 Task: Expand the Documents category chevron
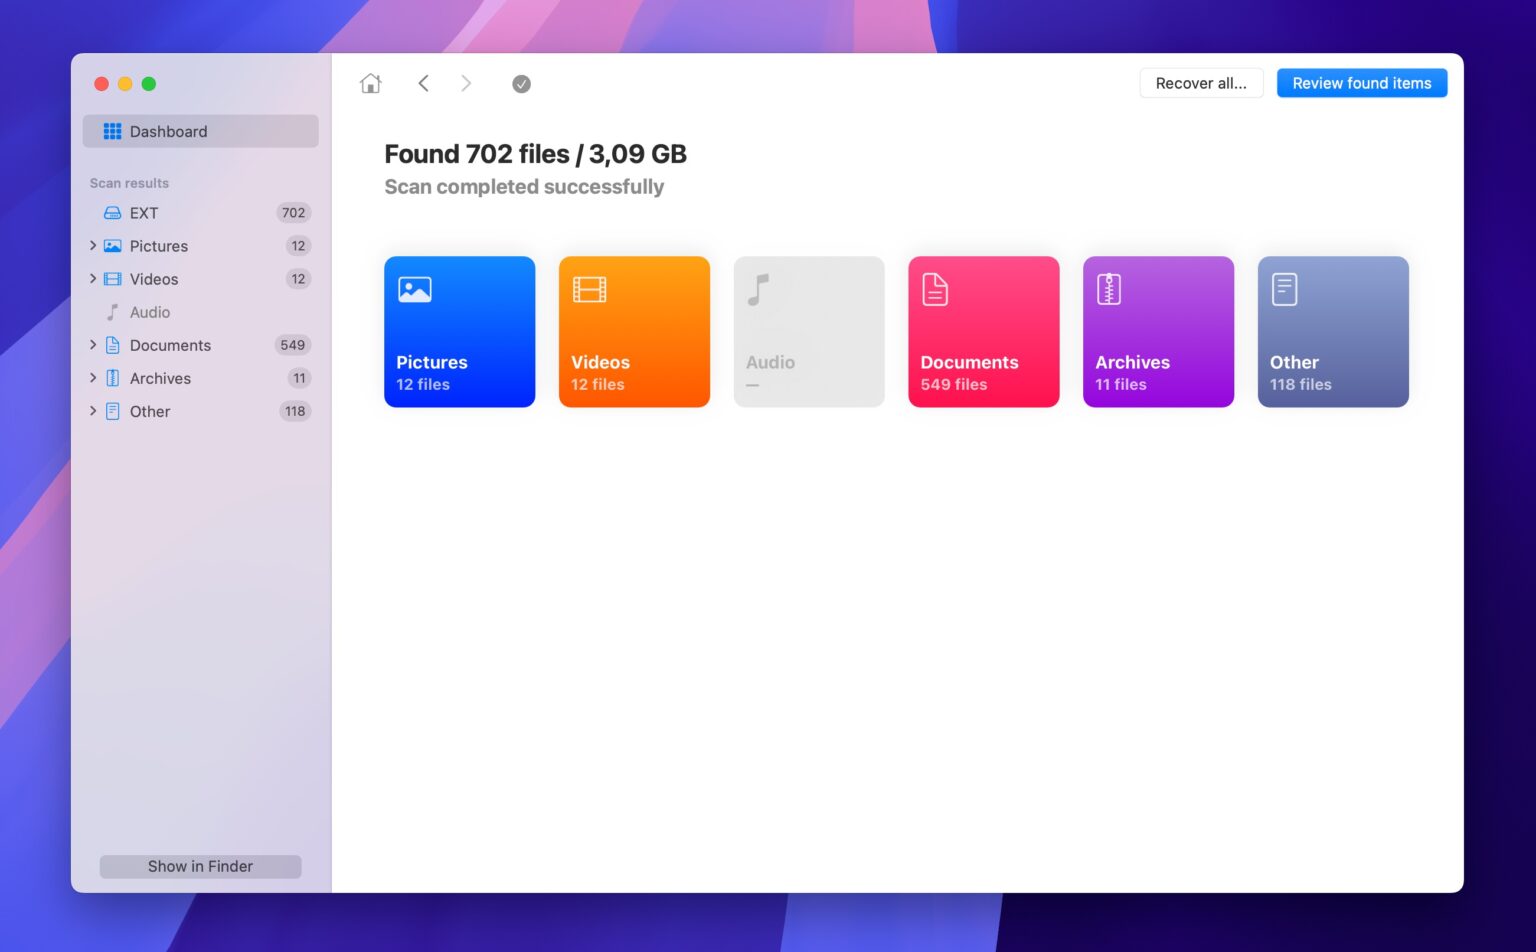pyautogui.click(x=93, y=345)
